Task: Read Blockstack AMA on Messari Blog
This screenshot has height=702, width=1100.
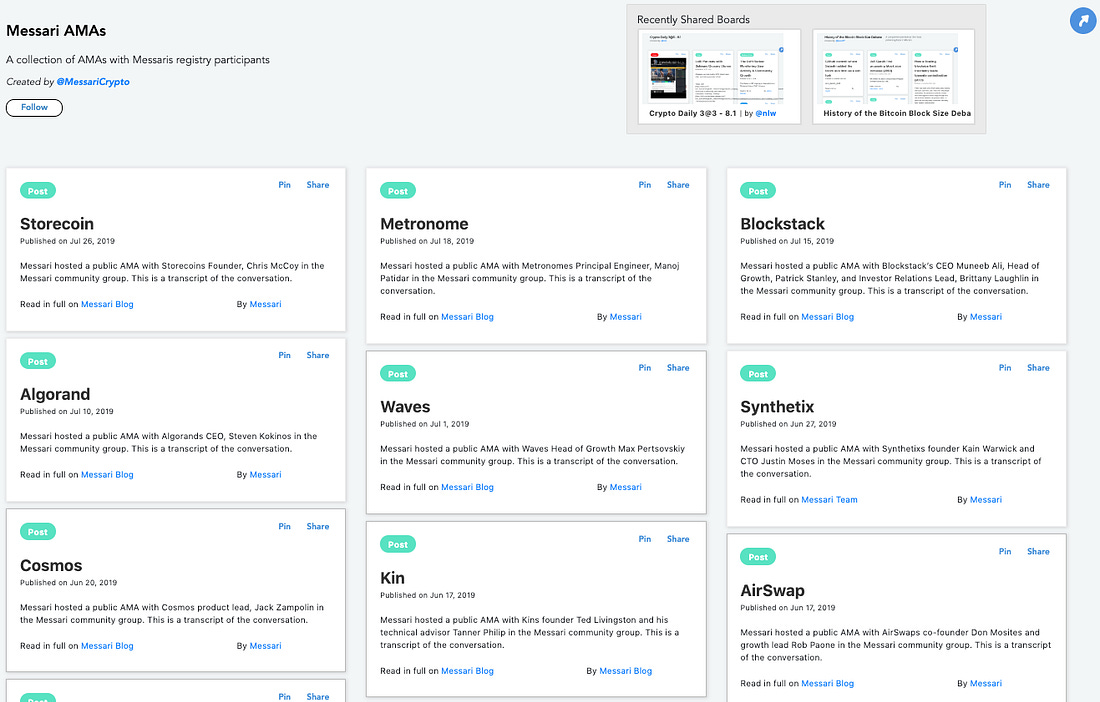Action: 828,317
